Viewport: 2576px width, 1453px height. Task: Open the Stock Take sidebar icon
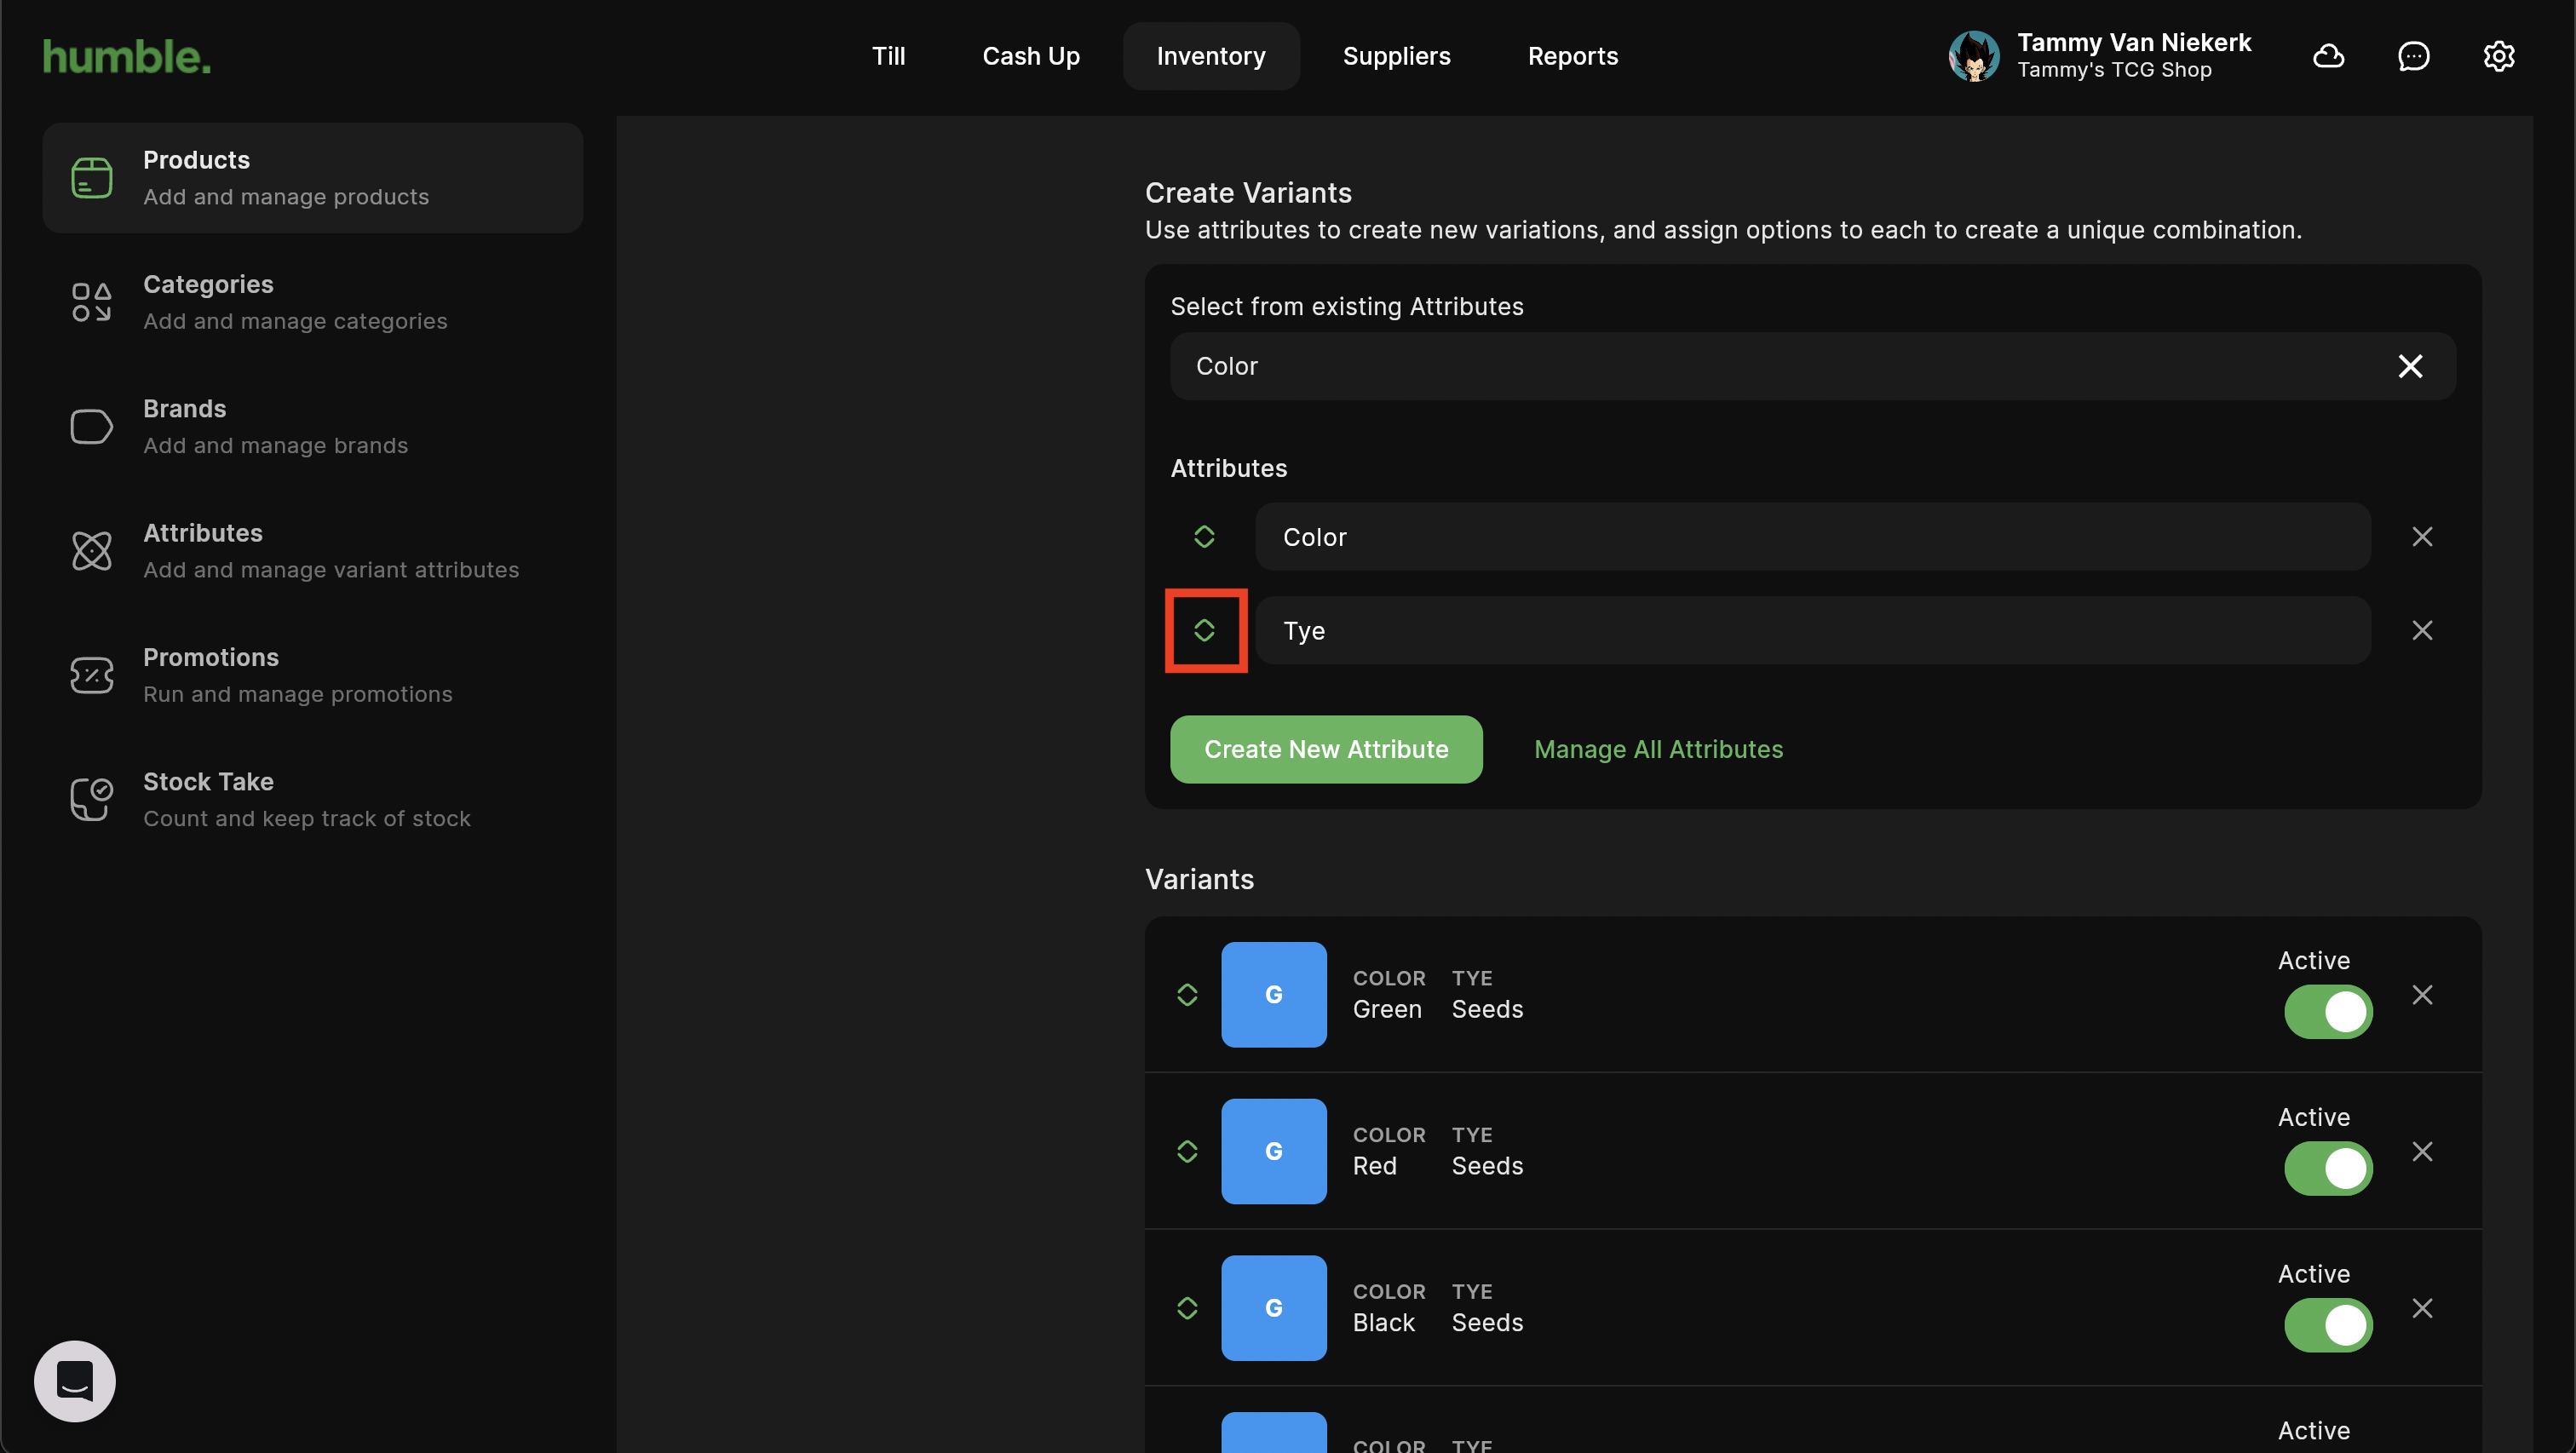point(91,799)
